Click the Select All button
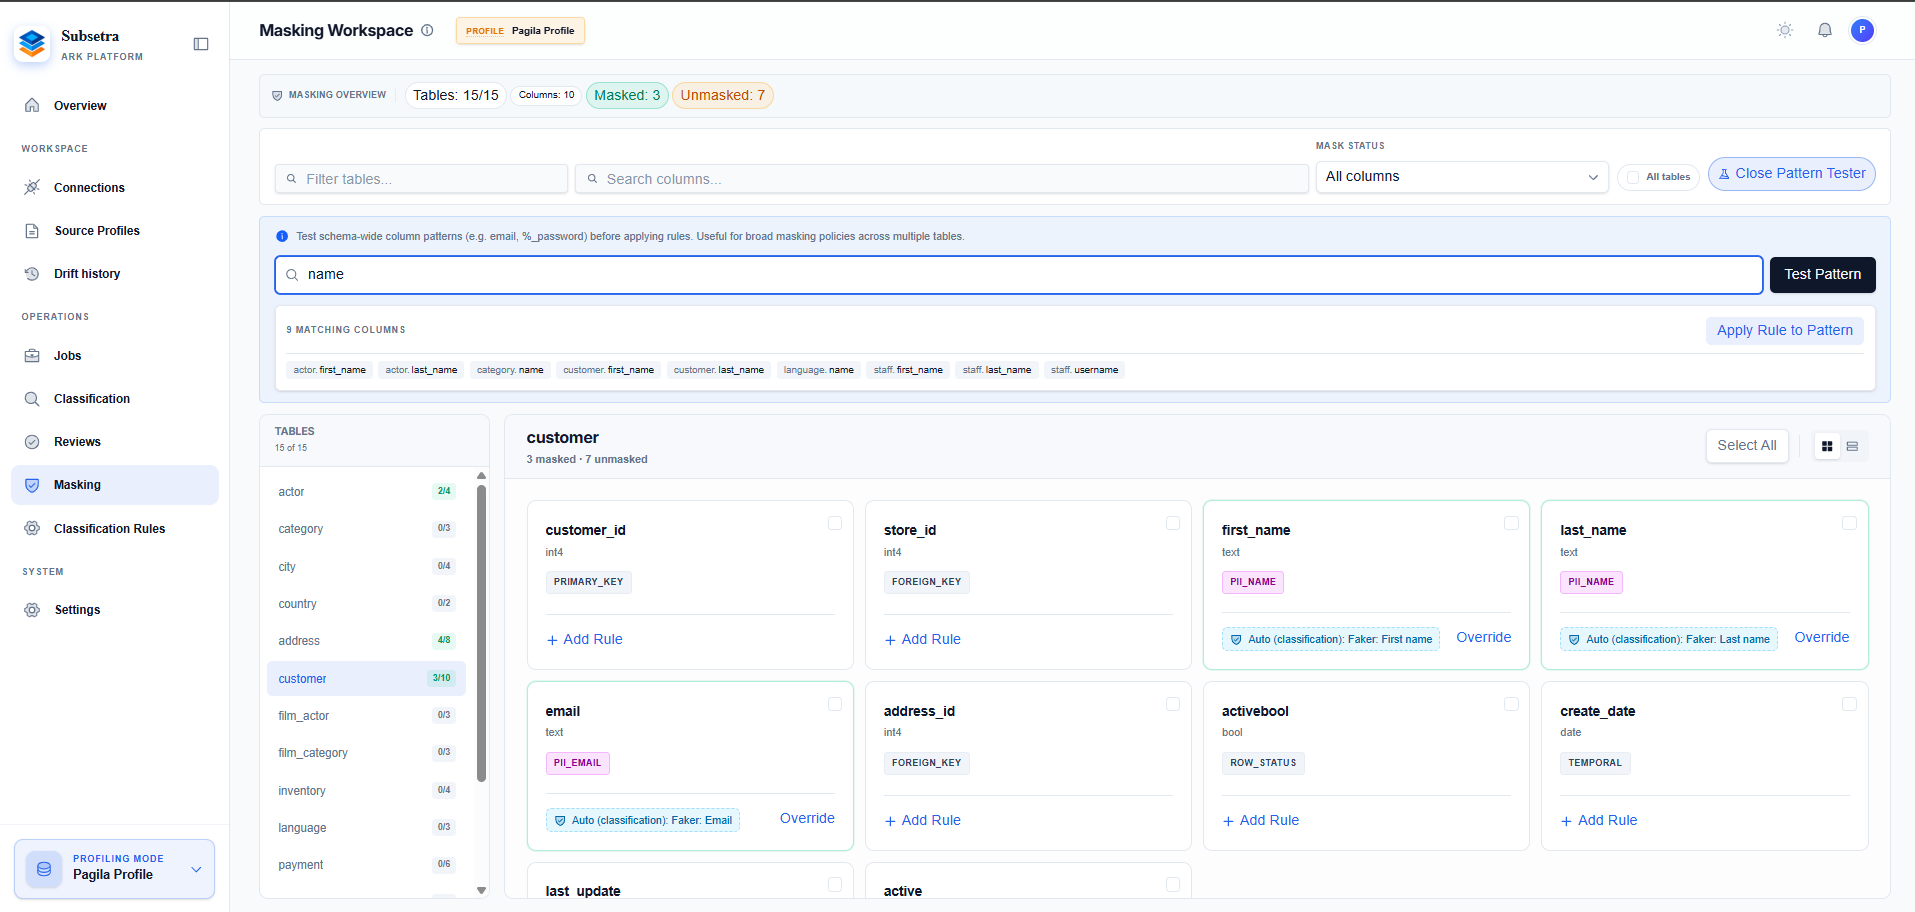This screenshot has width=1915, height=912. [1746, 446]
